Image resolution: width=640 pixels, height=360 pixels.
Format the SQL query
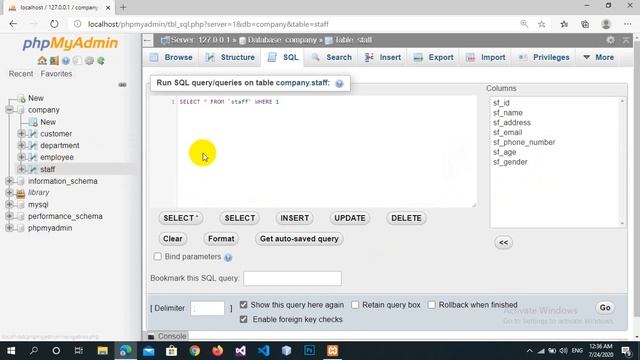[221, 239]
